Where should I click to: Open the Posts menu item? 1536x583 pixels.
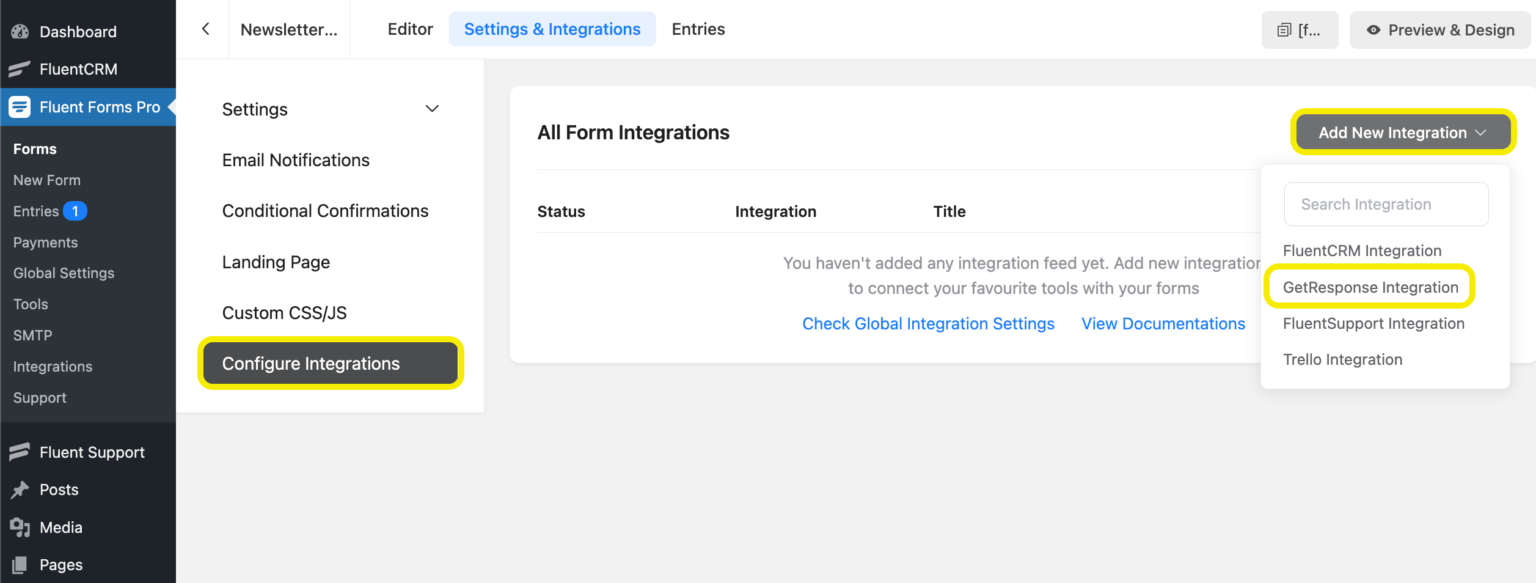coord(59,490)
